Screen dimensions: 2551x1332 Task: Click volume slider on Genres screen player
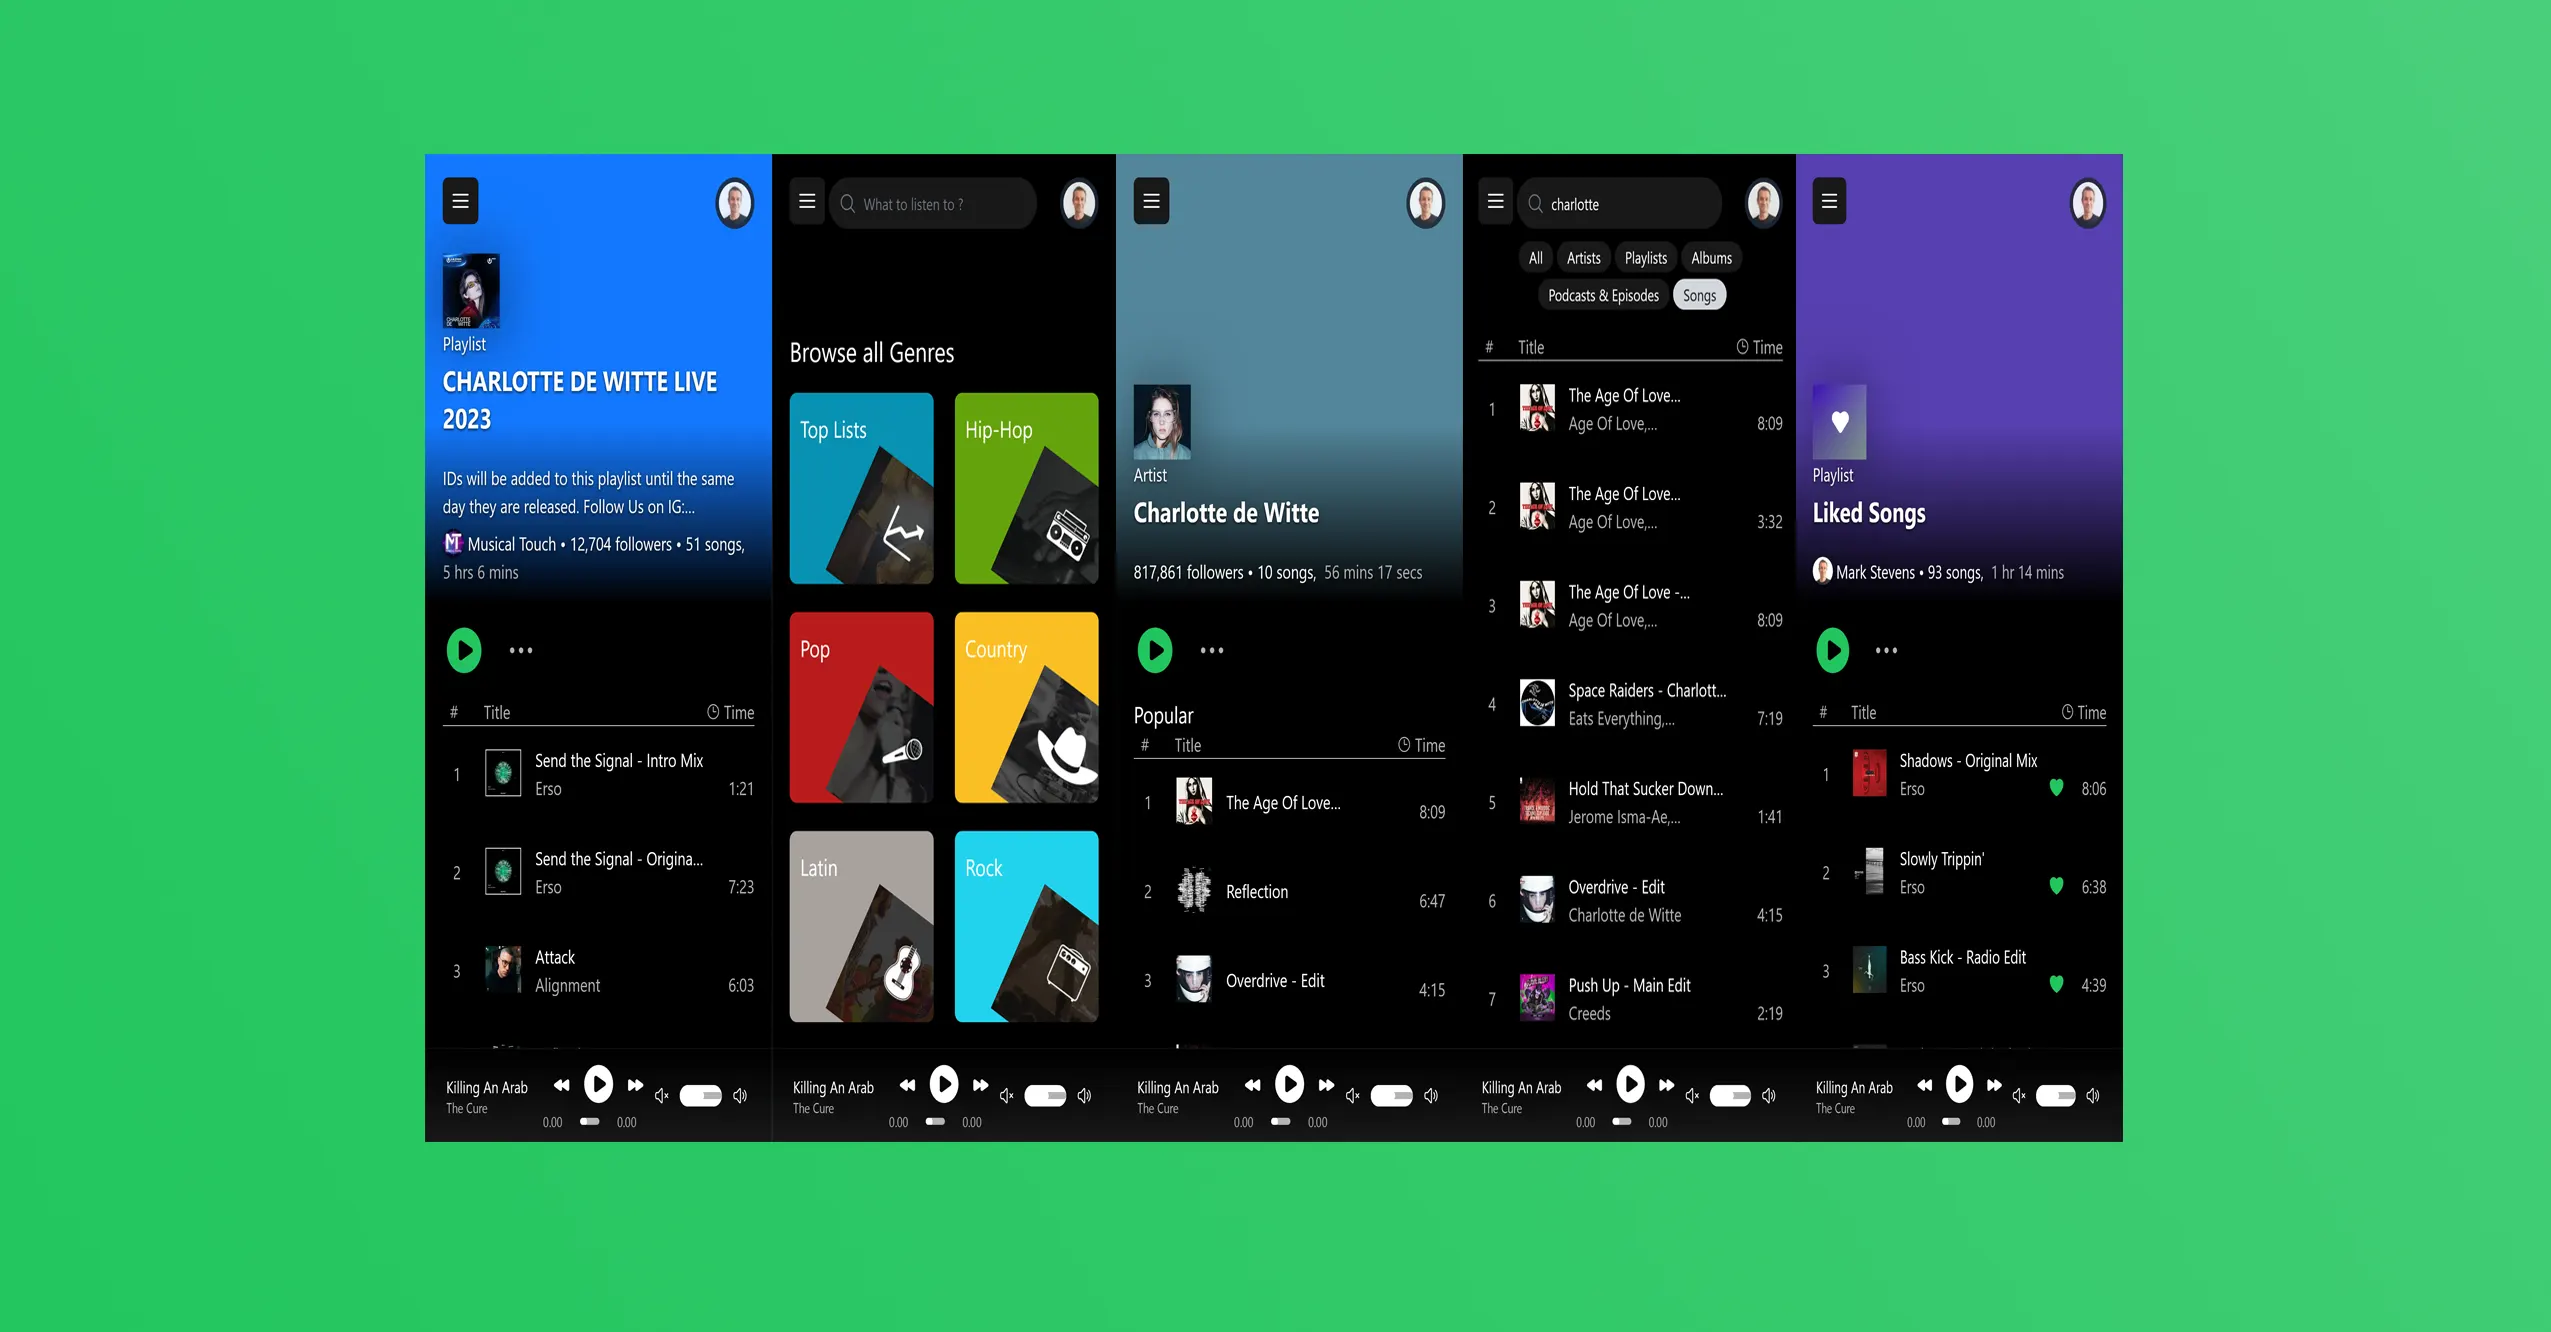pyautogui.click(x=1045, y=1096)
